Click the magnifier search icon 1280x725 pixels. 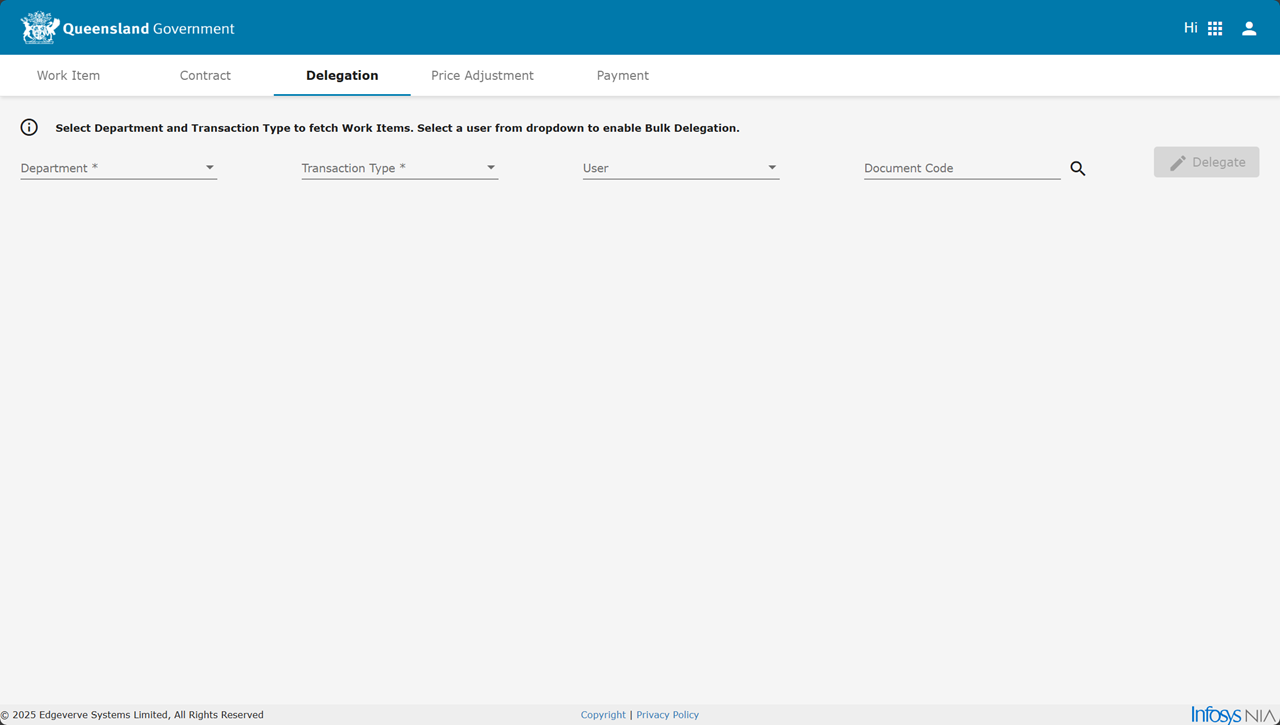(1077, 168)
